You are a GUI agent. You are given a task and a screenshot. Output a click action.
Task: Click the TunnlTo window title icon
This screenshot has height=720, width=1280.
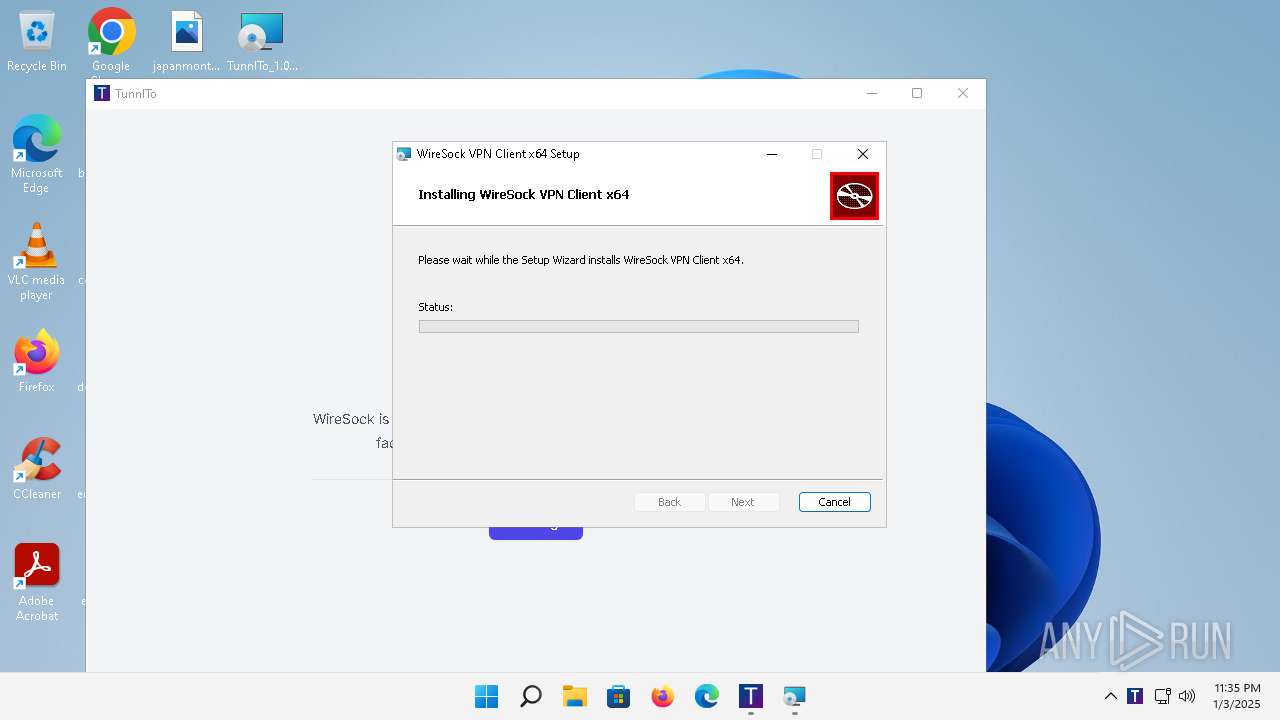click(x=102, y=93)
